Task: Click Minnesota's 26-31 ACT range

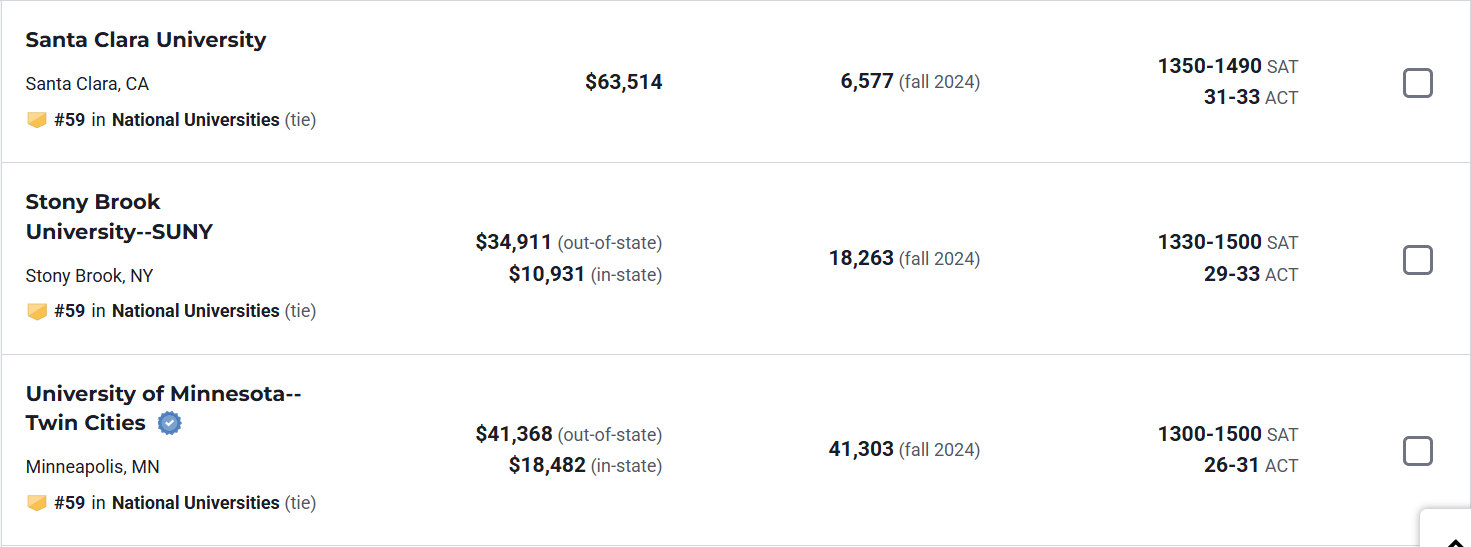Action: (1231, 465)
